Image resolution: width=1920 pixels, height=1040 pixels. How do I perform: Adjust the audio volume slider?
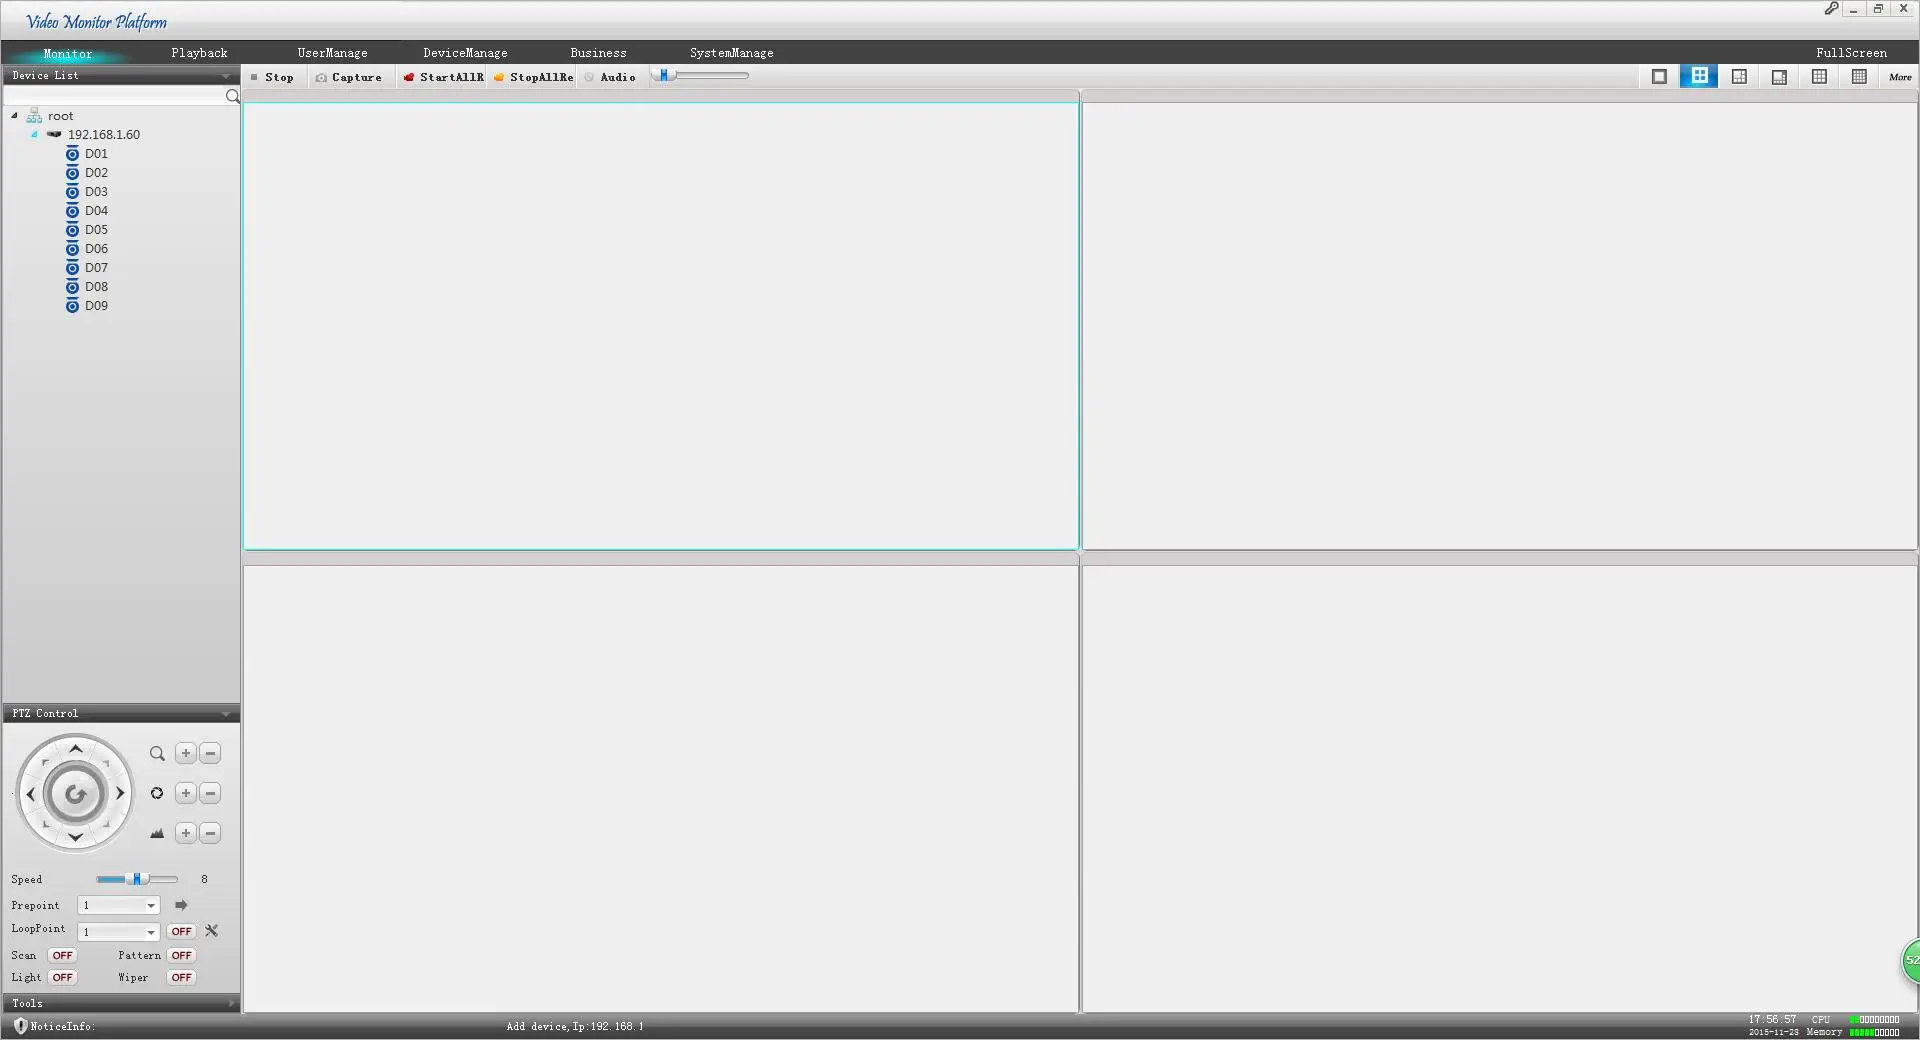(700, 76)
